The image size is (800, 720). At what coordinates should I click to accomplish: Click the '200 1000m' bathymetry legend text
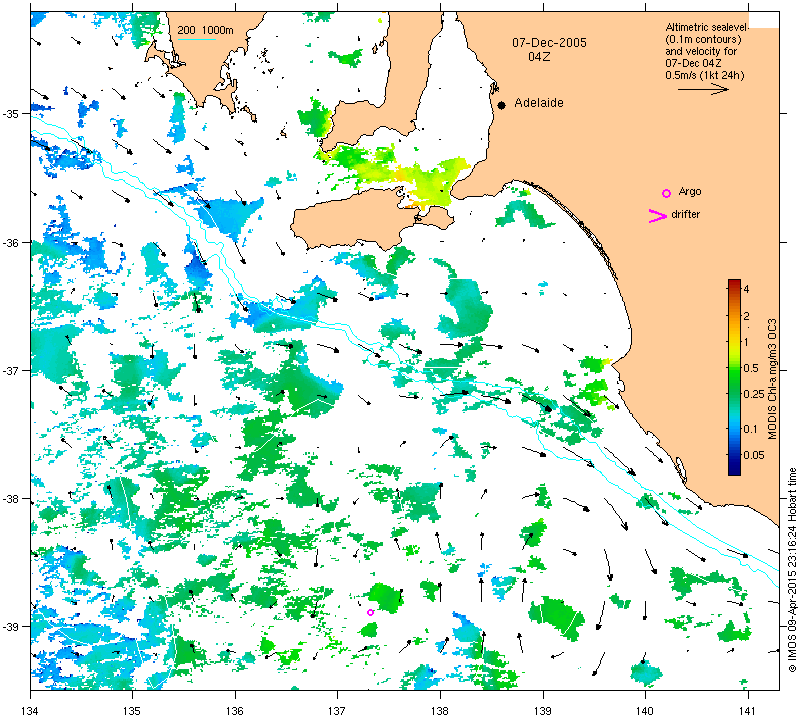pos(205,31)
